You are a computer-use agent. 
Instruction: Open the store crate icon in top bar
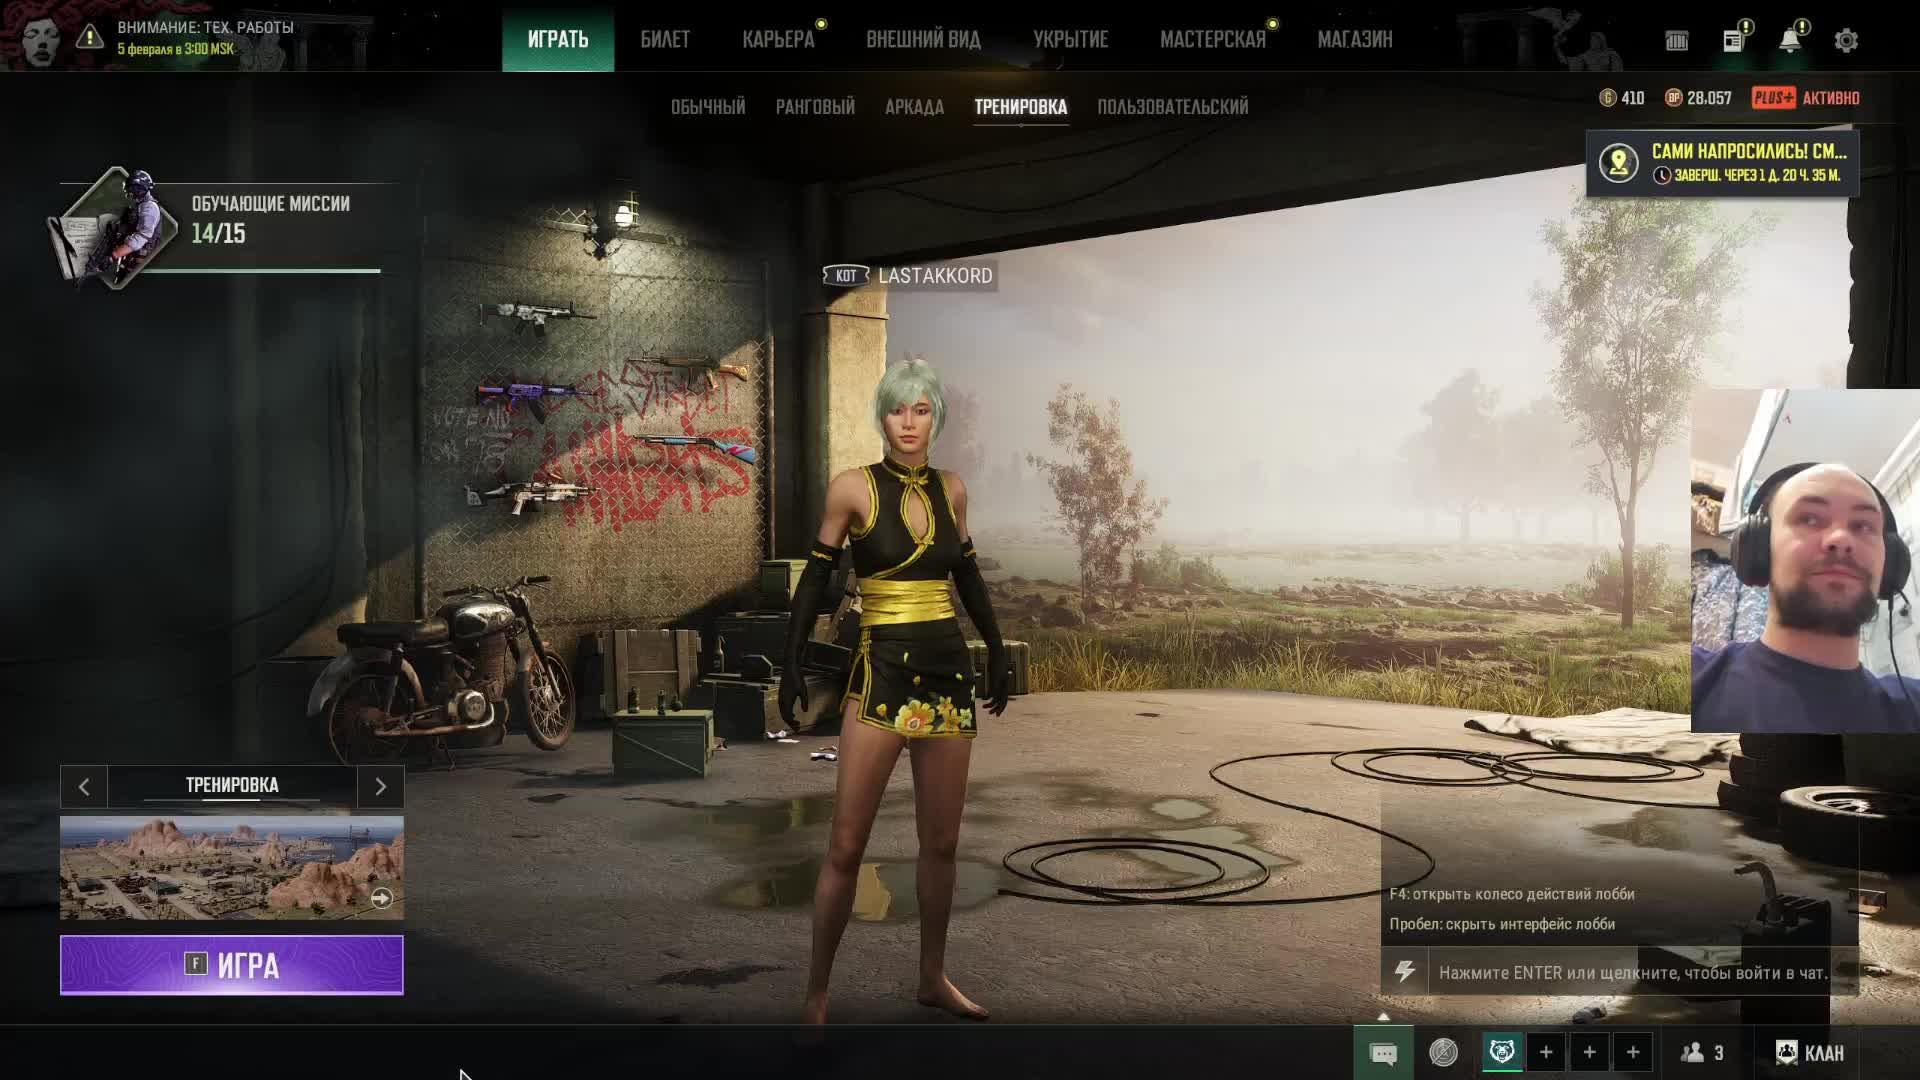(1677, 40)
